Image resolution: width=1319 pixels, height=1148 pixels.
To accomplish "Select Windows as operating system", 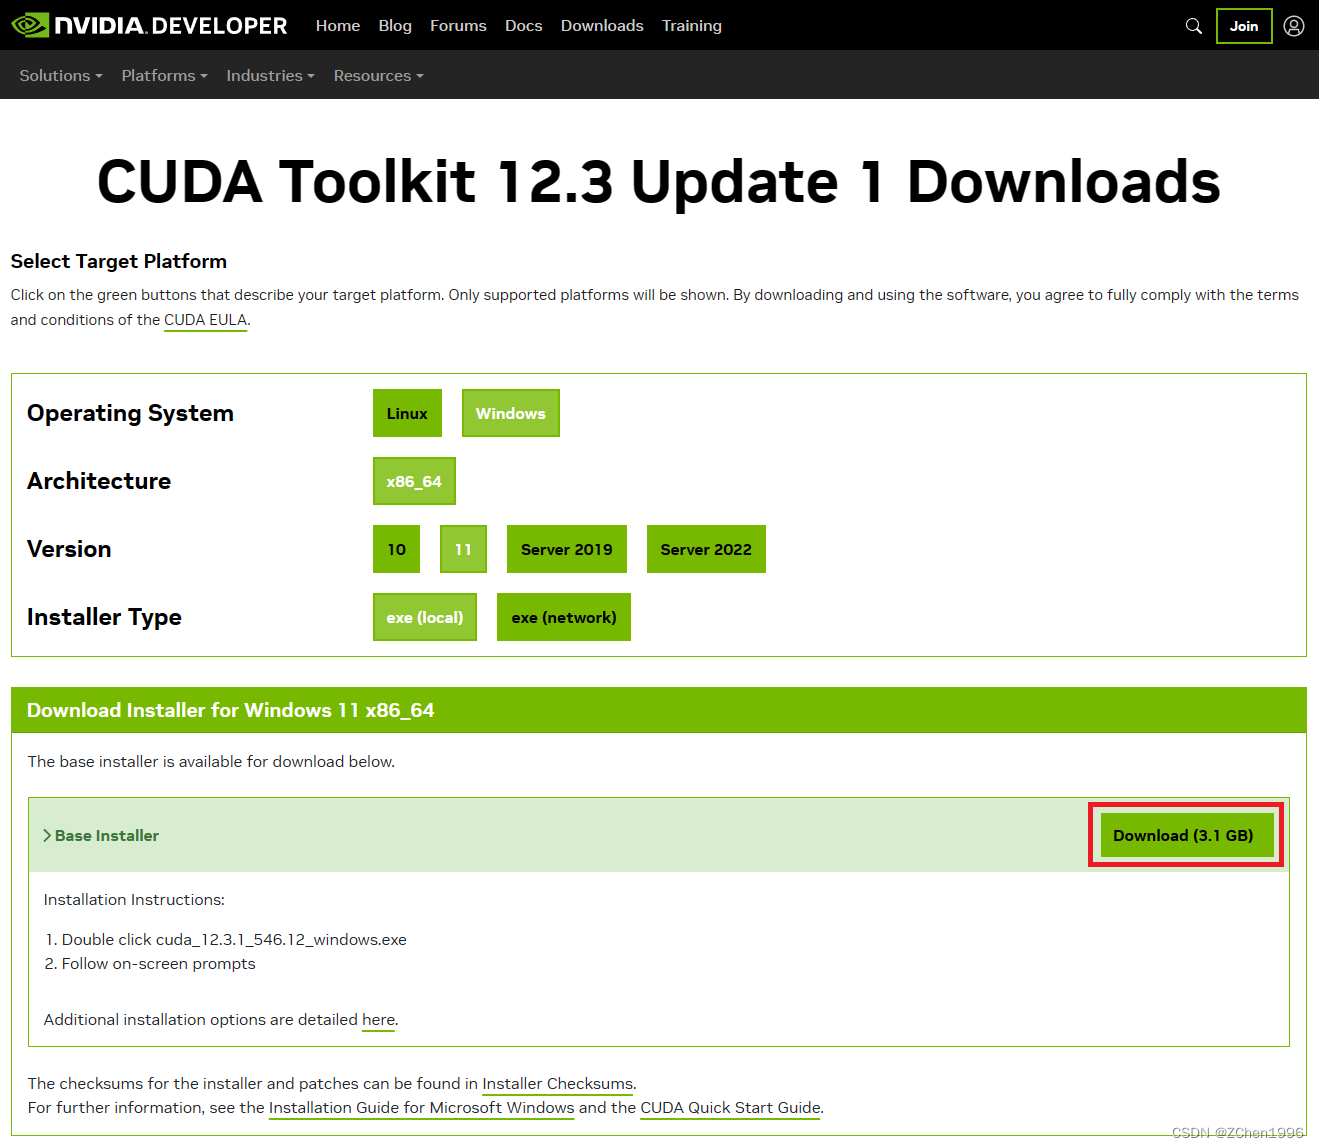I will tap(511, 413).
